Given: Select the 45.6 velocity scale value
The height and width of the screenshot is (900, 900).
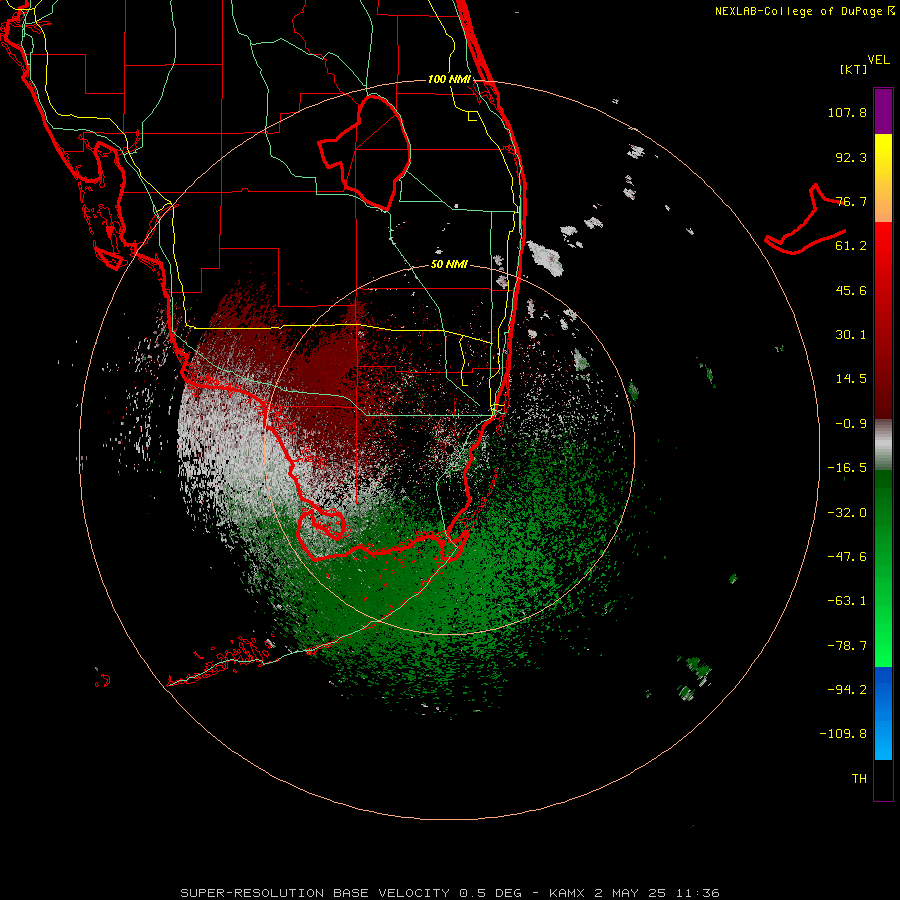Looking at the screenshot, I should pos(851,290).
